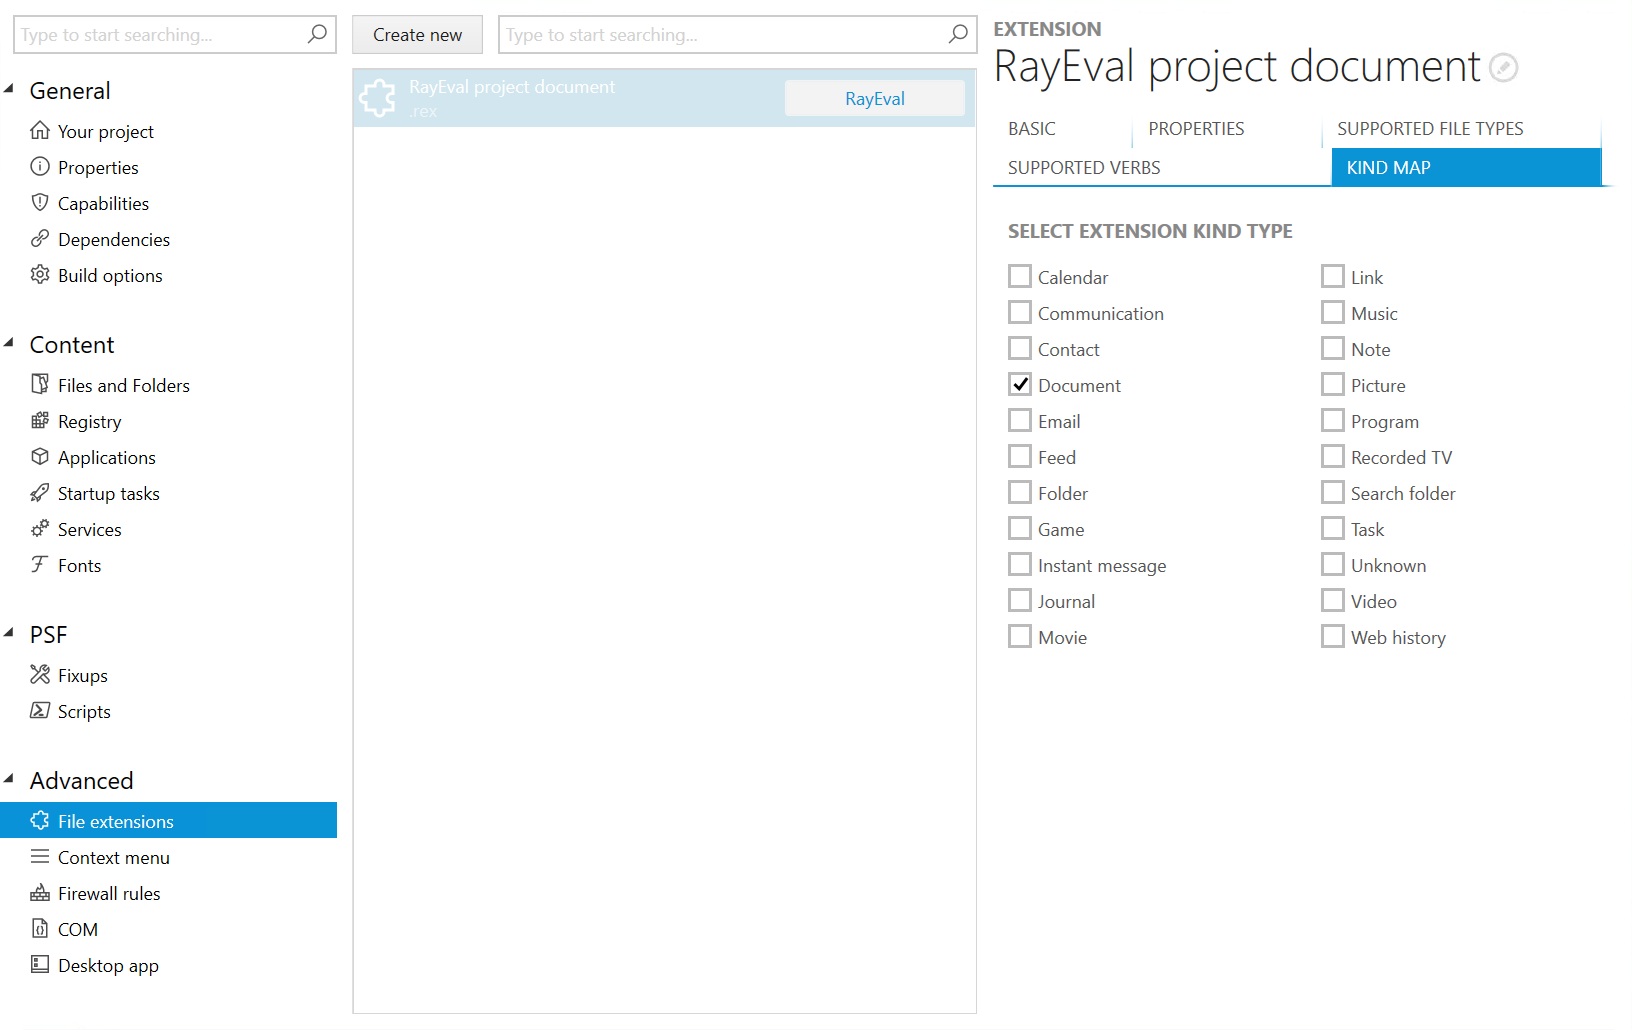Screen dimensions: 1632x1030
Task: Click the extension list search field
Action: pyautogui.click(x=720, y=34)
